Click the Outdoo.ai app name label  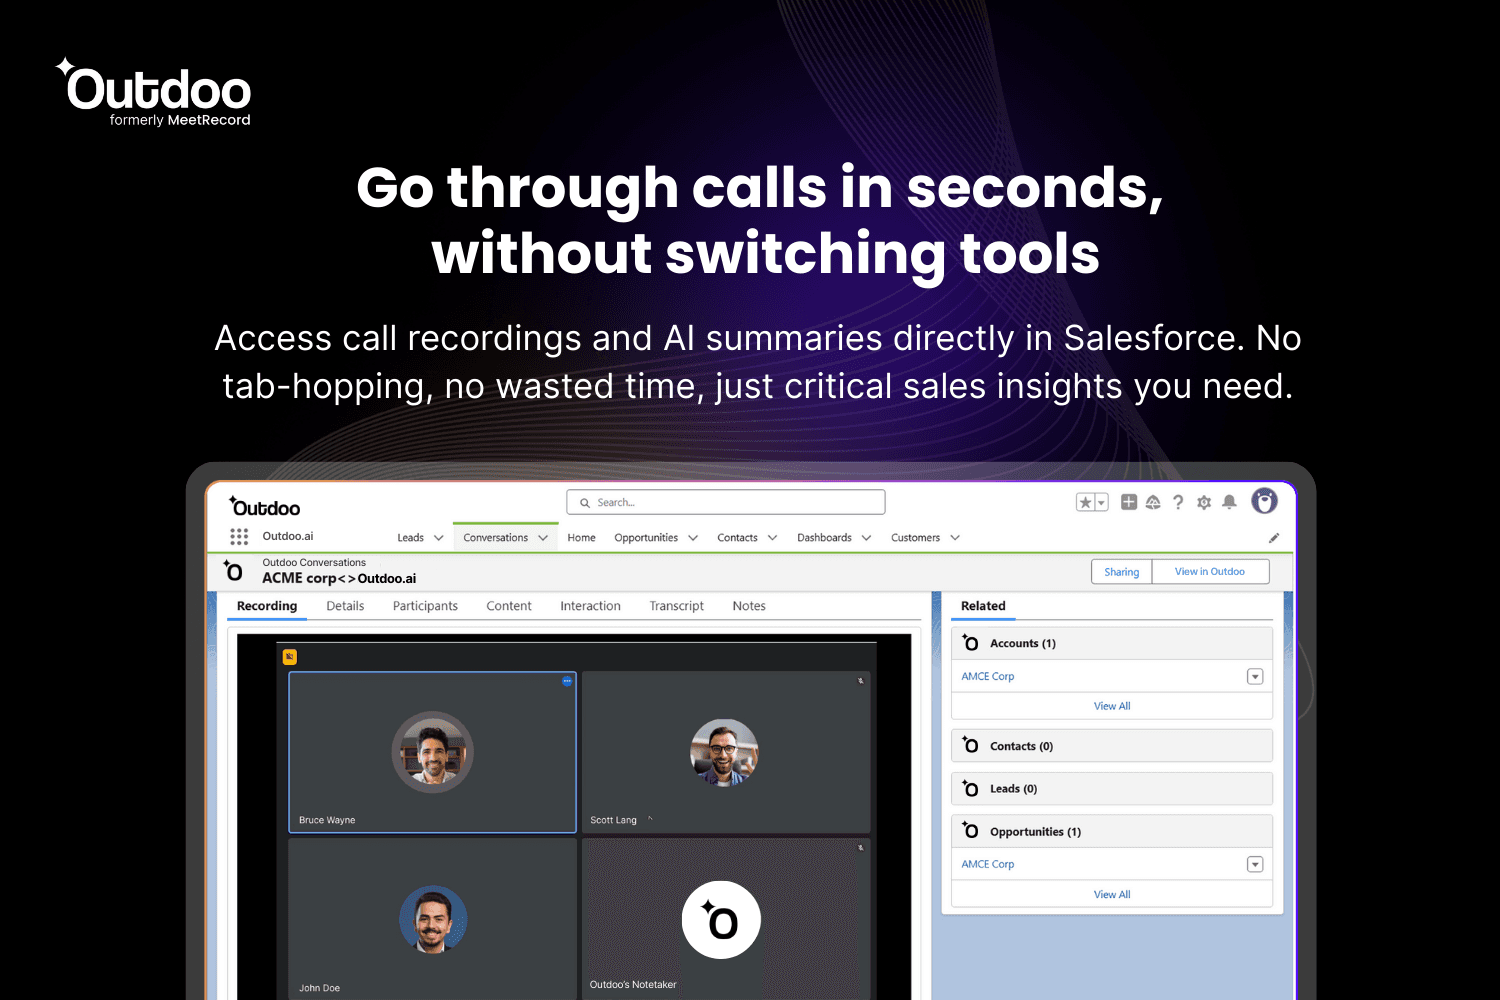(288, 536)
